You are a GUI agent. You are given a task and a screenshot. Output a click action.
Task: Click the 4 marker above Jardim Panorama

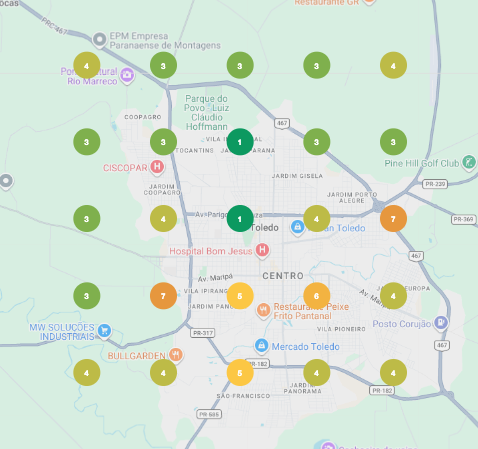pos(317,372)
